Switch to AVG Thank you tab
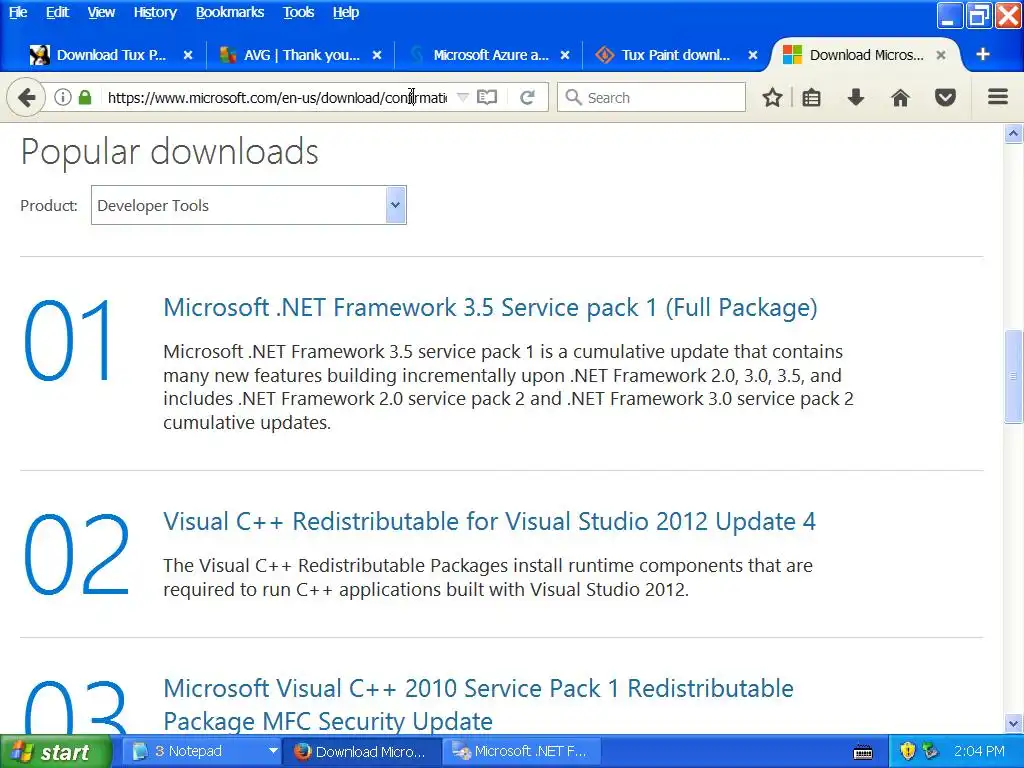The image size is (1024, 768). point(300,55)
